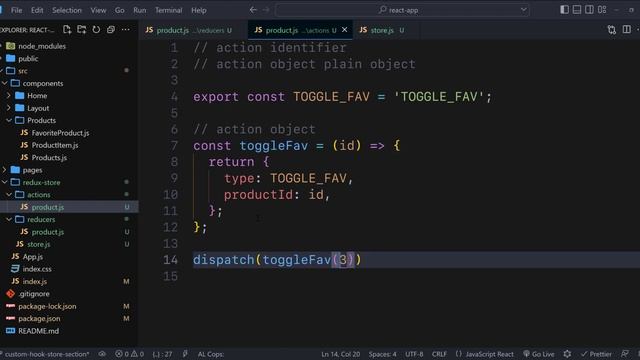The height and width of the screenshot is (360, 640).
Task: Open index.js file
Action: (34, 281)
